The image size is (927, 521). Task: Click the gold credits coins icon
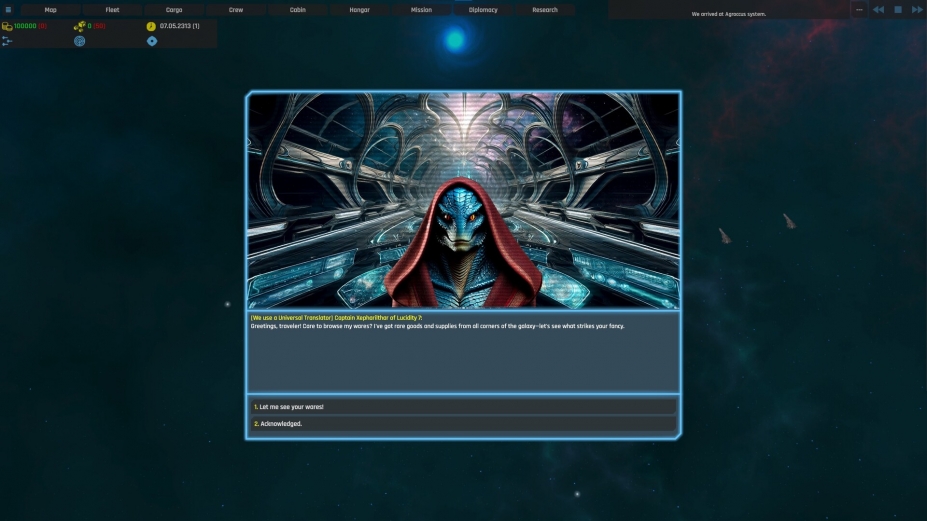(x=7, y=26)
